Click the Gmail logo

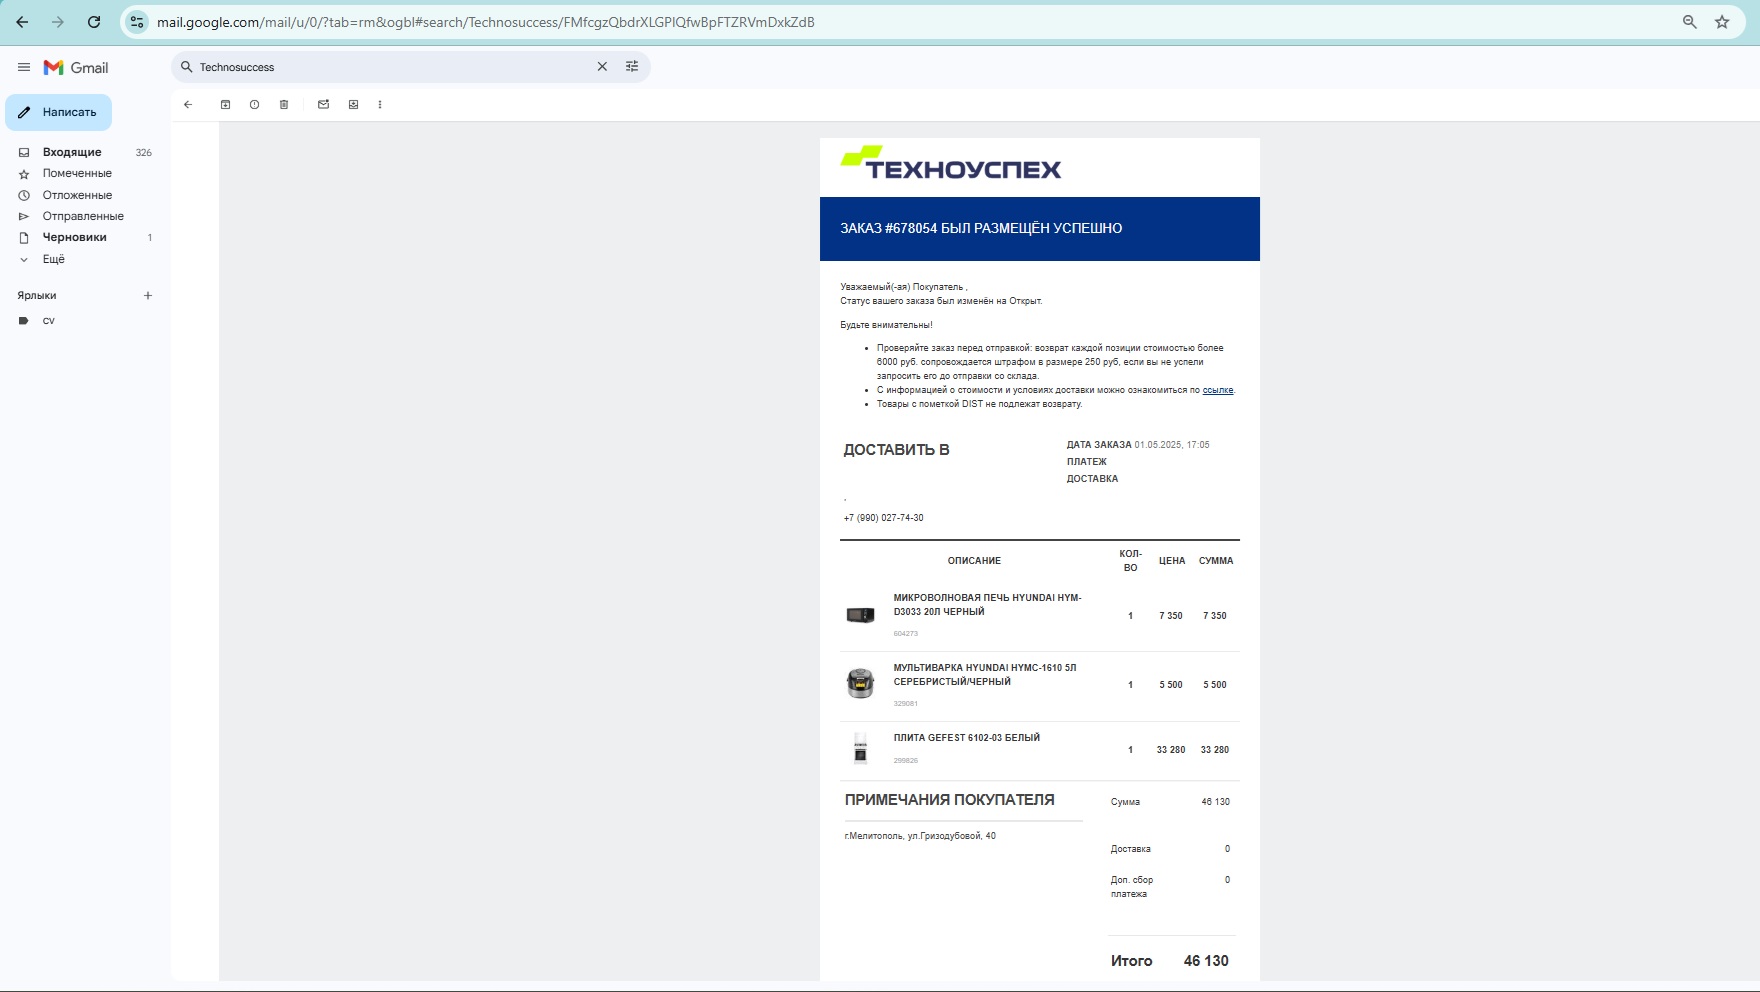pyautogui.click(x=76, y=67)
